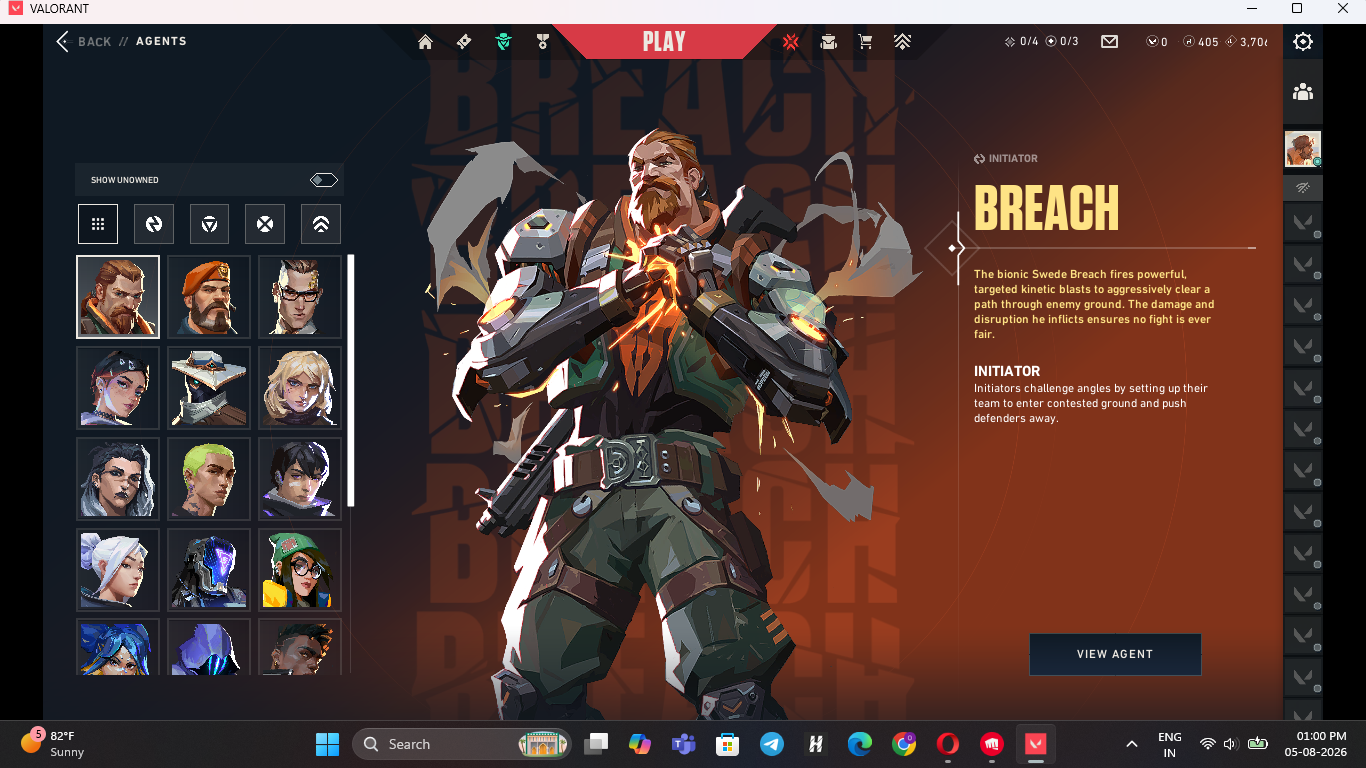The image size is (1366, 768).
Task: Select the Breach agent portrait
Action: tap(118, 297)
